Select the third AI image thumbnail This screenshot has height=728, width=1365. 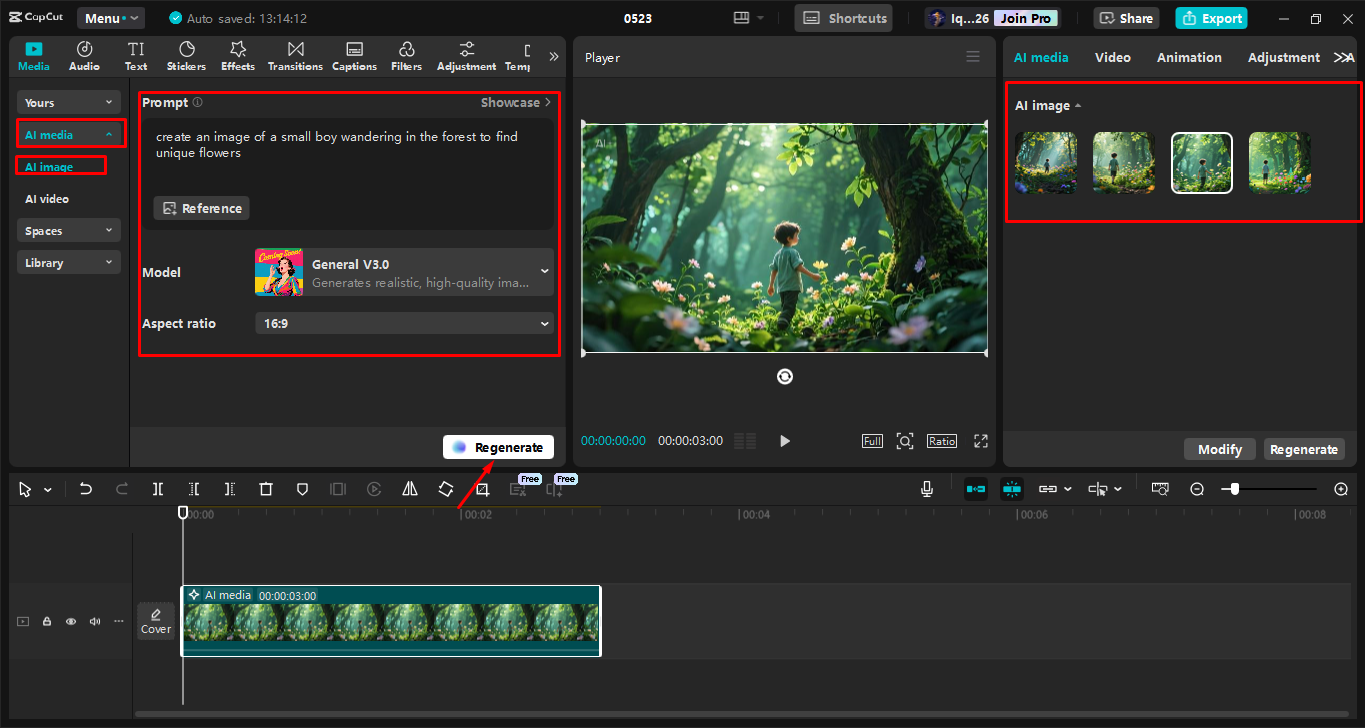[x=1201, y=162]
